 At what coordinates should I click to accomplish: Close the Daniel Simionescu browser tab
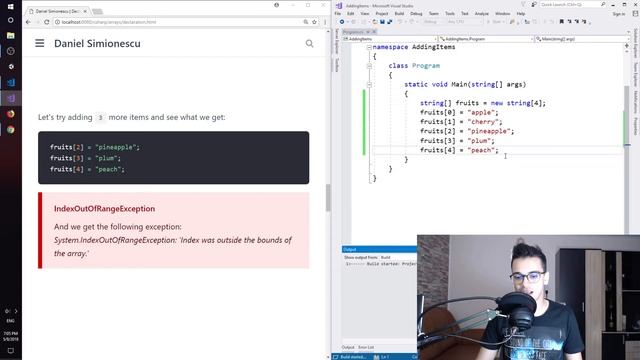pos(85,11)
